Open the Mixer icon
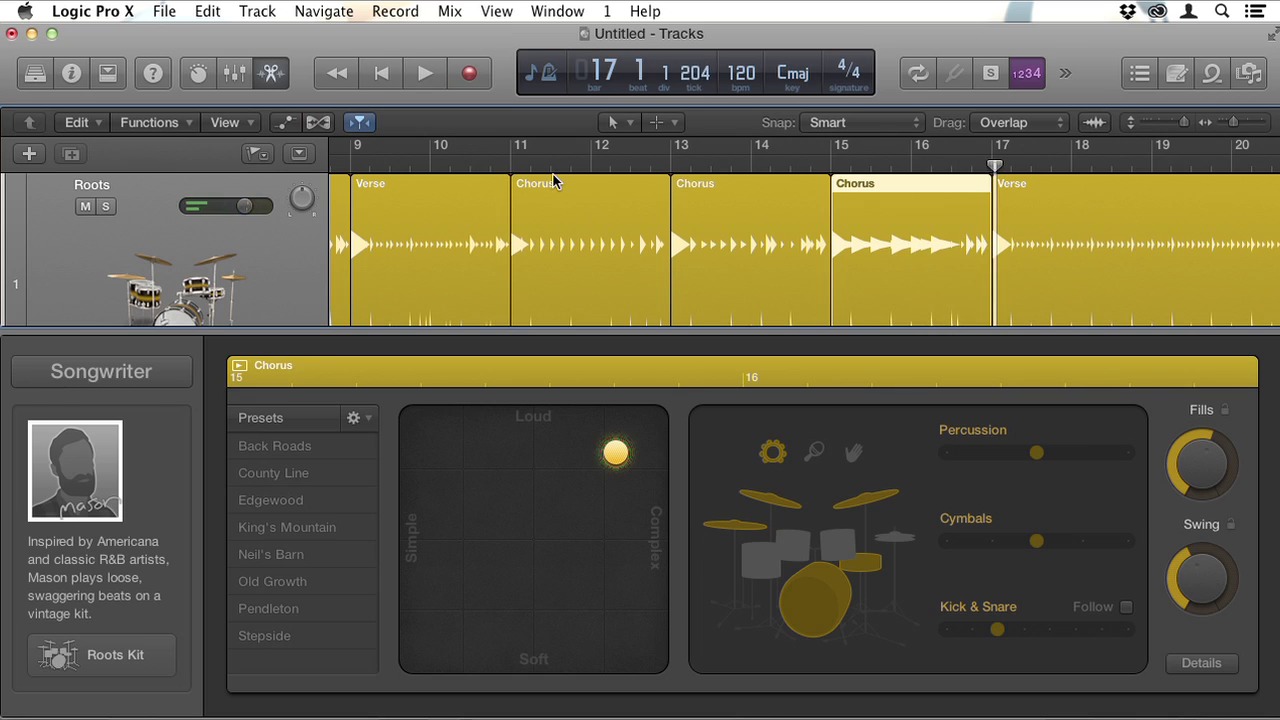This screenshot has width=1280, height=720. click(x=234, y=73)
